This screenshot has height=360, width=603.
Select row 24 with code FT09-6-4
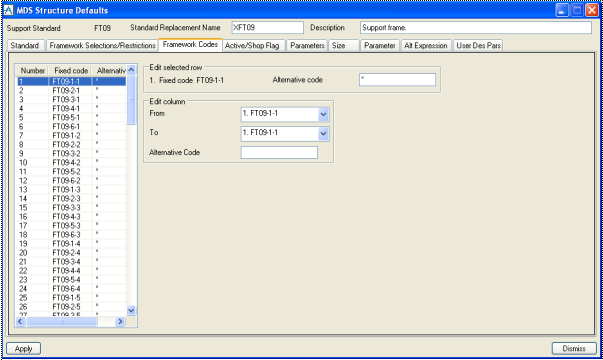click(71, 289)
